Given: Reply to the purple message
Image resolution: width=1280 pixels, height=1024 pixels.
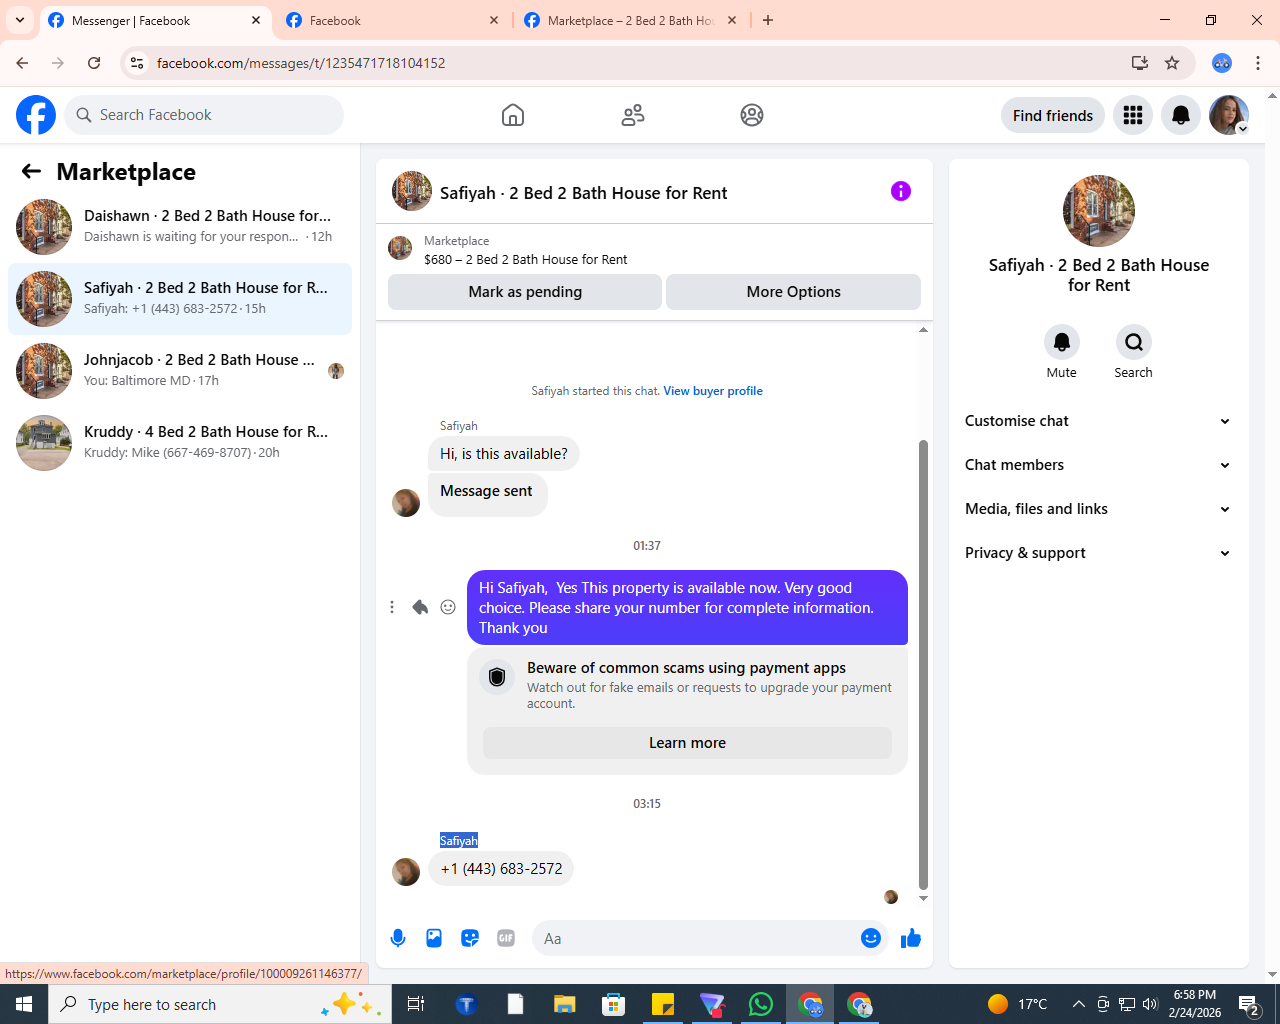Looking at the screenshot, I should [x=420, y=607].
